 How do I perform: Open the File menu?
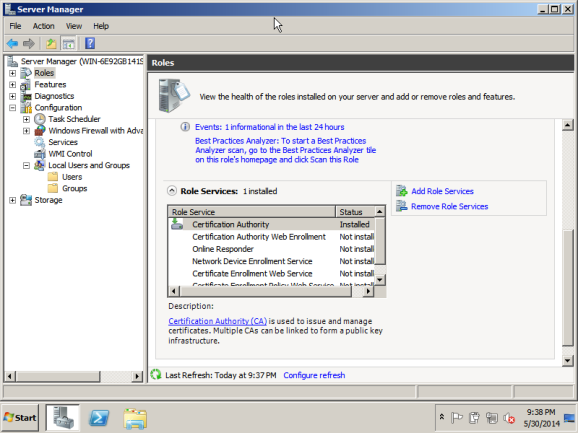tap(15, 26)
